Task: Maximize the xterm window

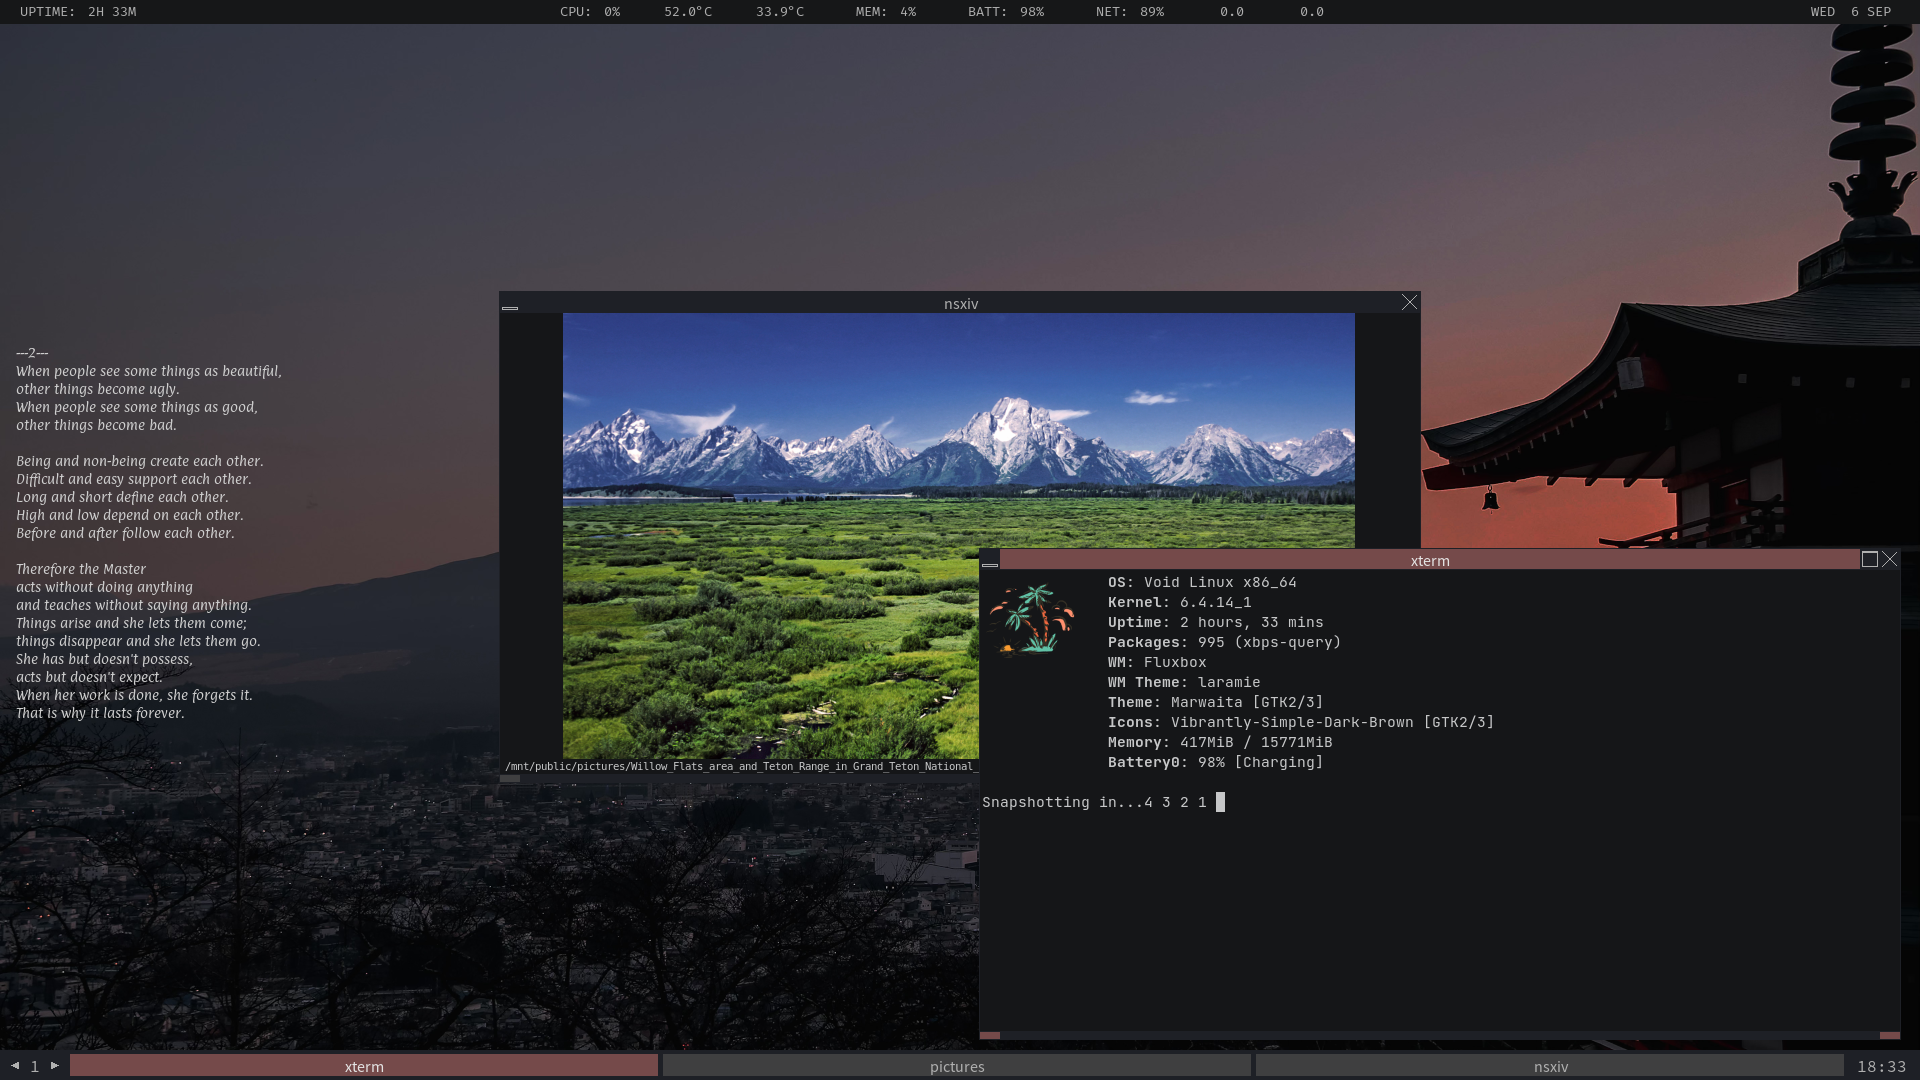Action: click(1869, 560)
